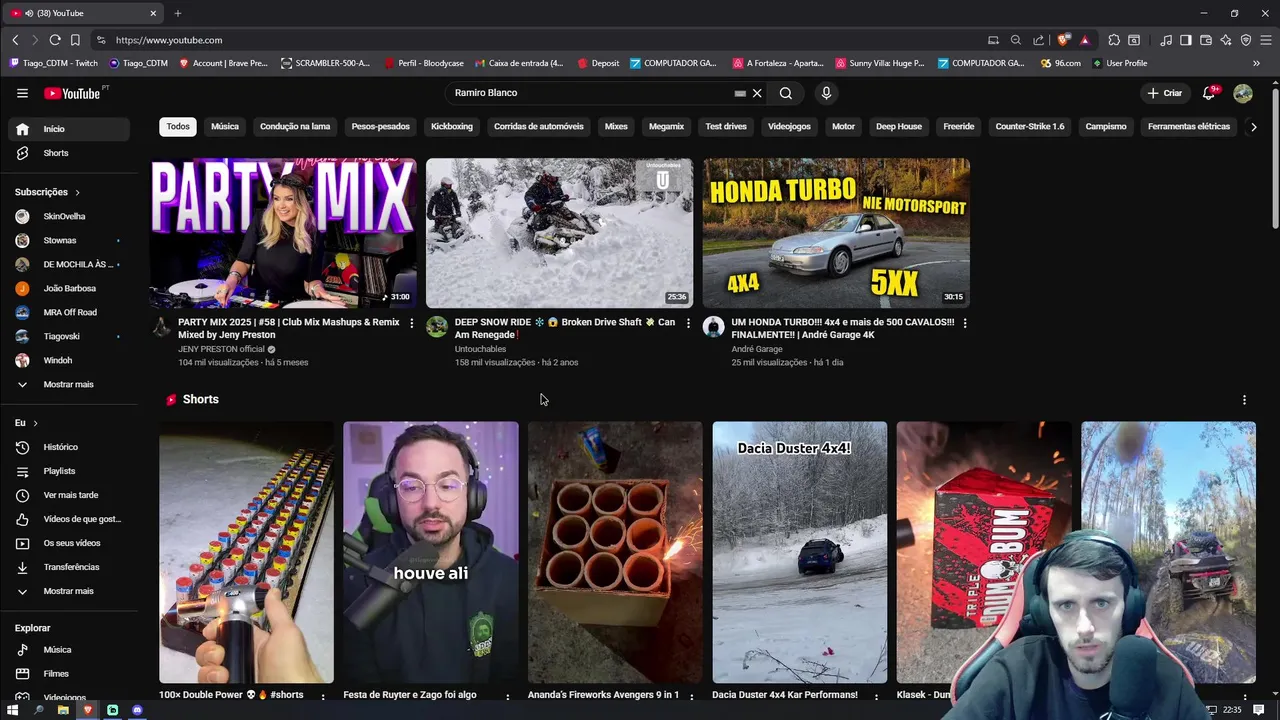Open MRA Off Road channel
The height and width of the screenshot is (720, 1280).
[70, 312]
